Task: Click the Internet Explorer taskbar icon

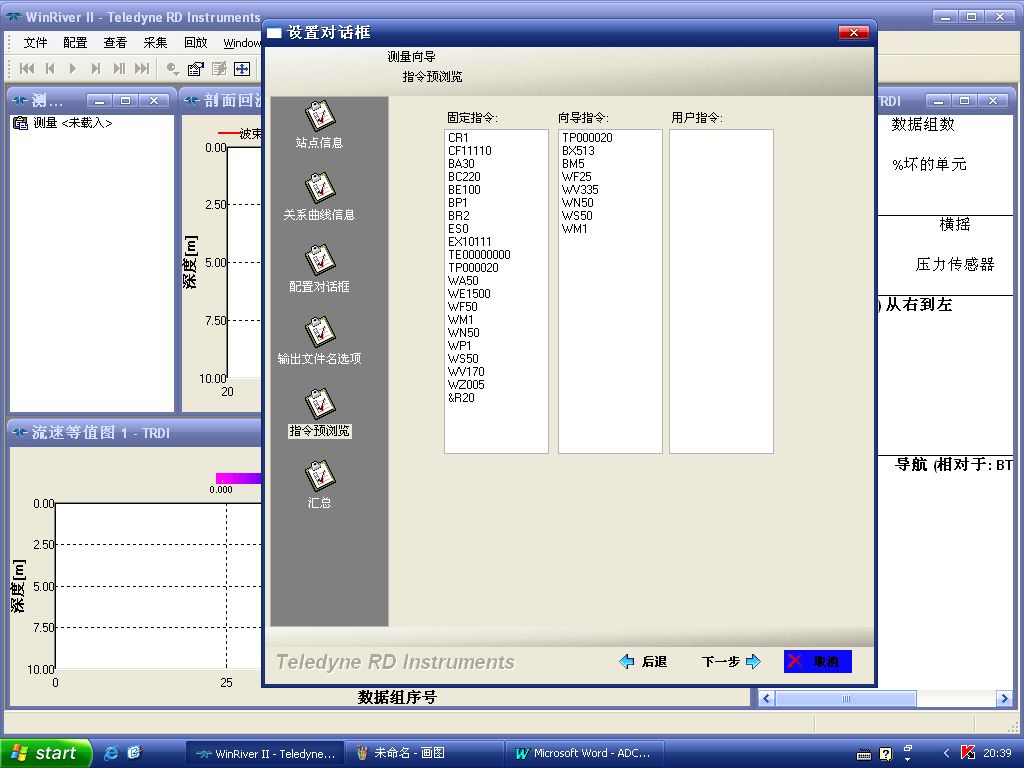Action: [x=110, y=752]
